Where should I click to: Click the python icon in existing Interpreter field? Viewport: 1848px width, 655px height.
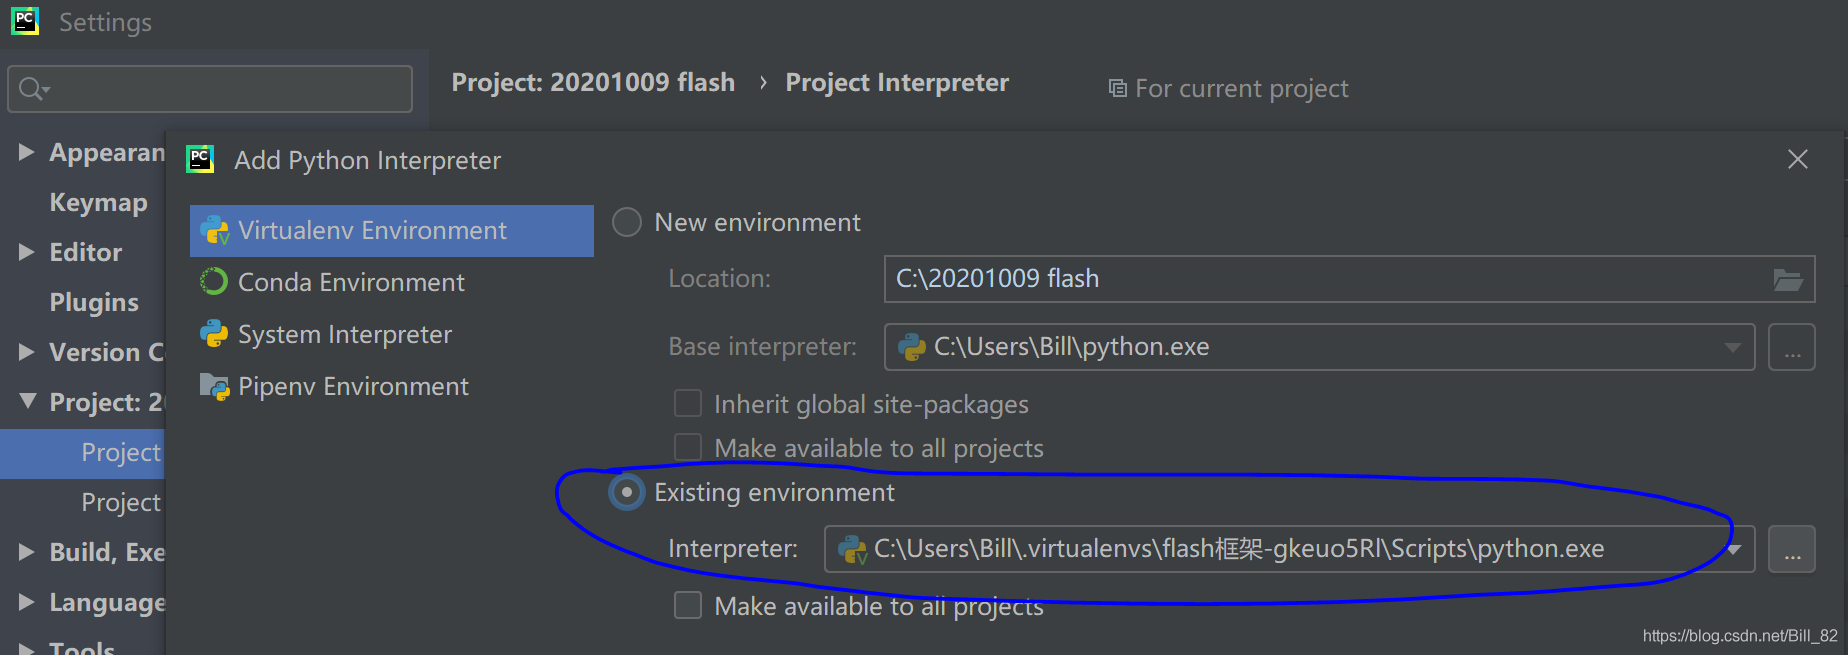point(852,549)
